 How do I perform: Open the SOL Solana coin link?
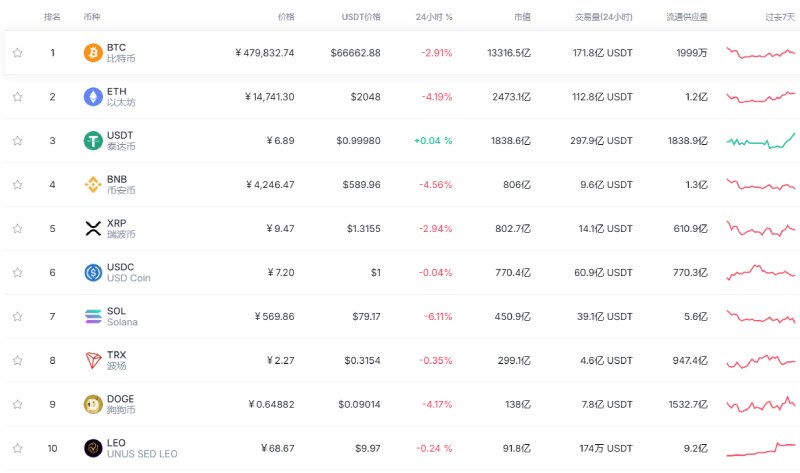[x=122, y=317]
